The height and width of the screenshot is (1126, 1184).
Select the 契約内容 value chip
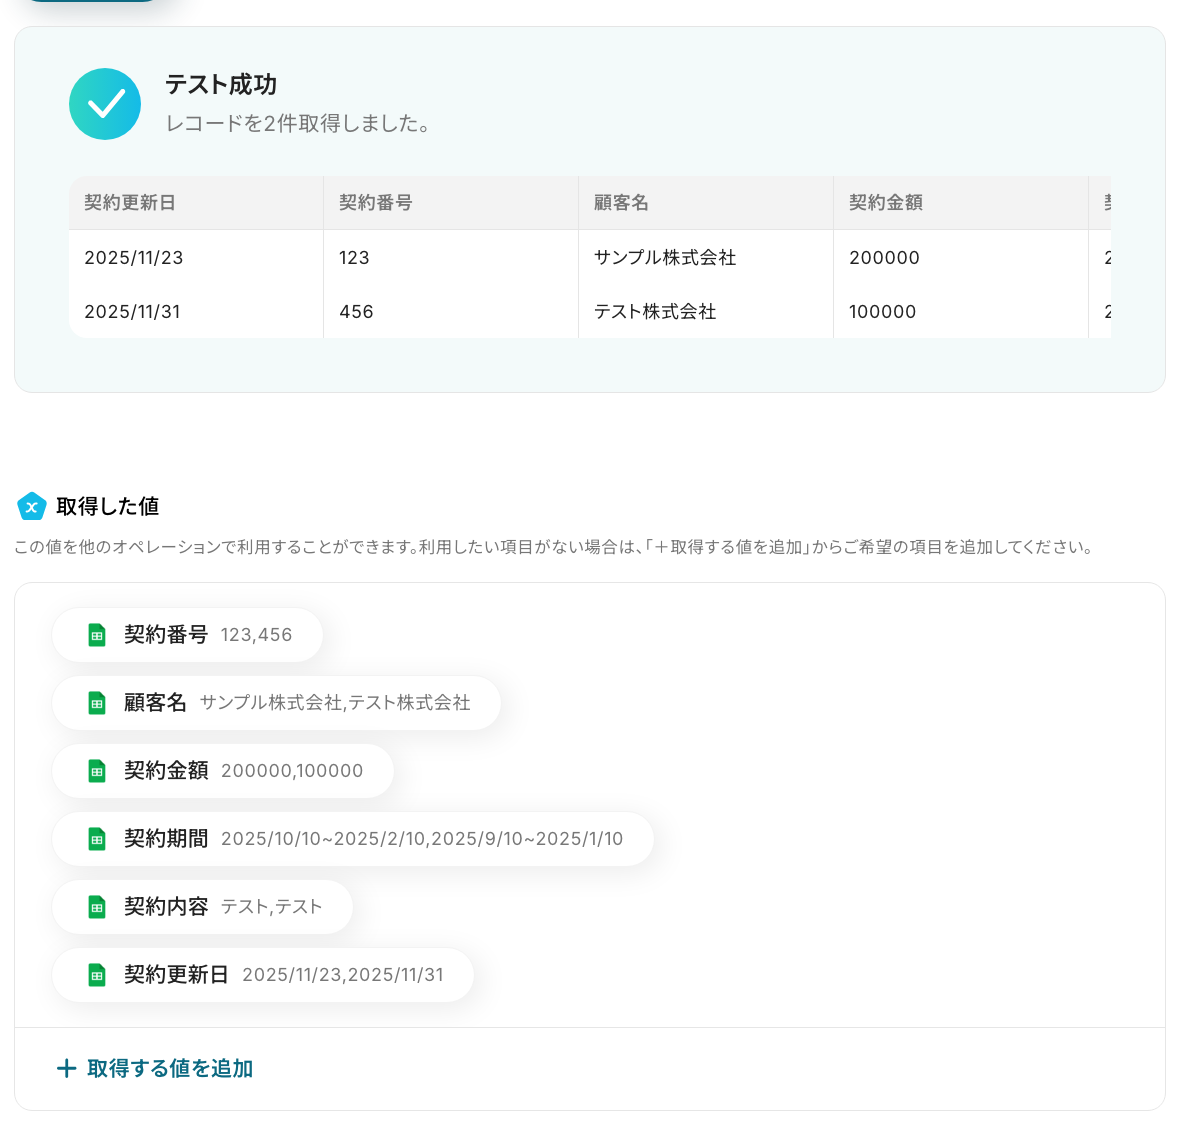(202, 907)
